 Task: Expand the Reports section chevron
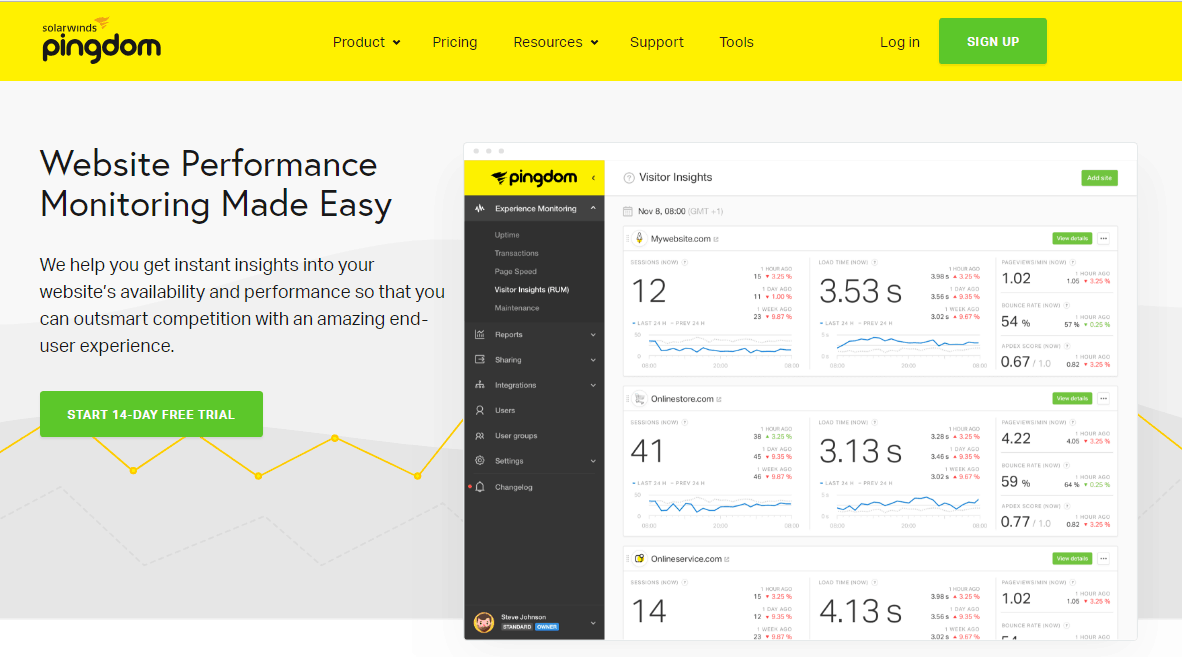coord(593,335)
